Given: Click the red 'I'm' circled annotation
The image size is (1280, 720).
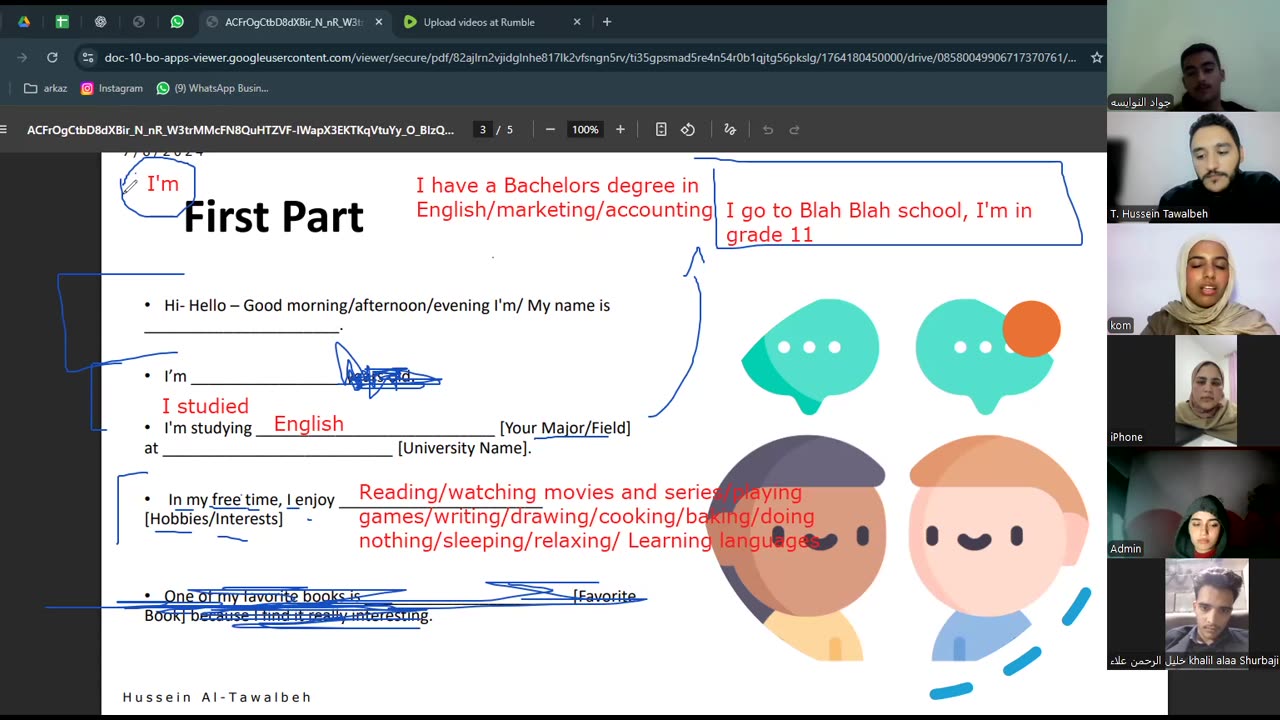Looking at the screenshot, I should pos(162,184).
